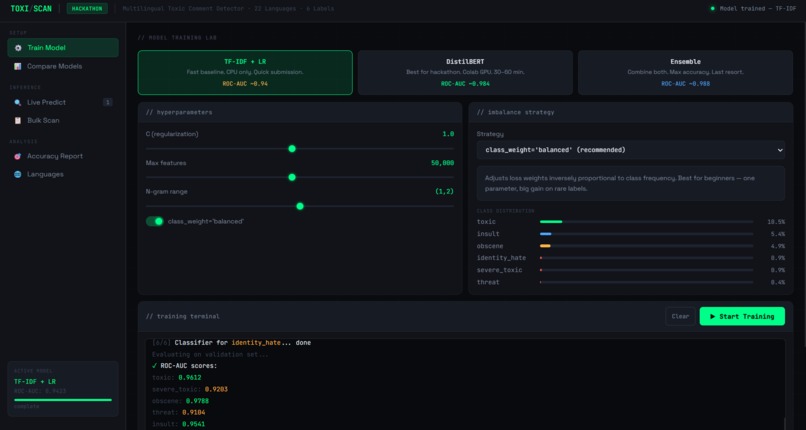The height and width of the screenshot is (430, 806).
Task: Click the '// training terminal' header
Action: click(182, 316)
